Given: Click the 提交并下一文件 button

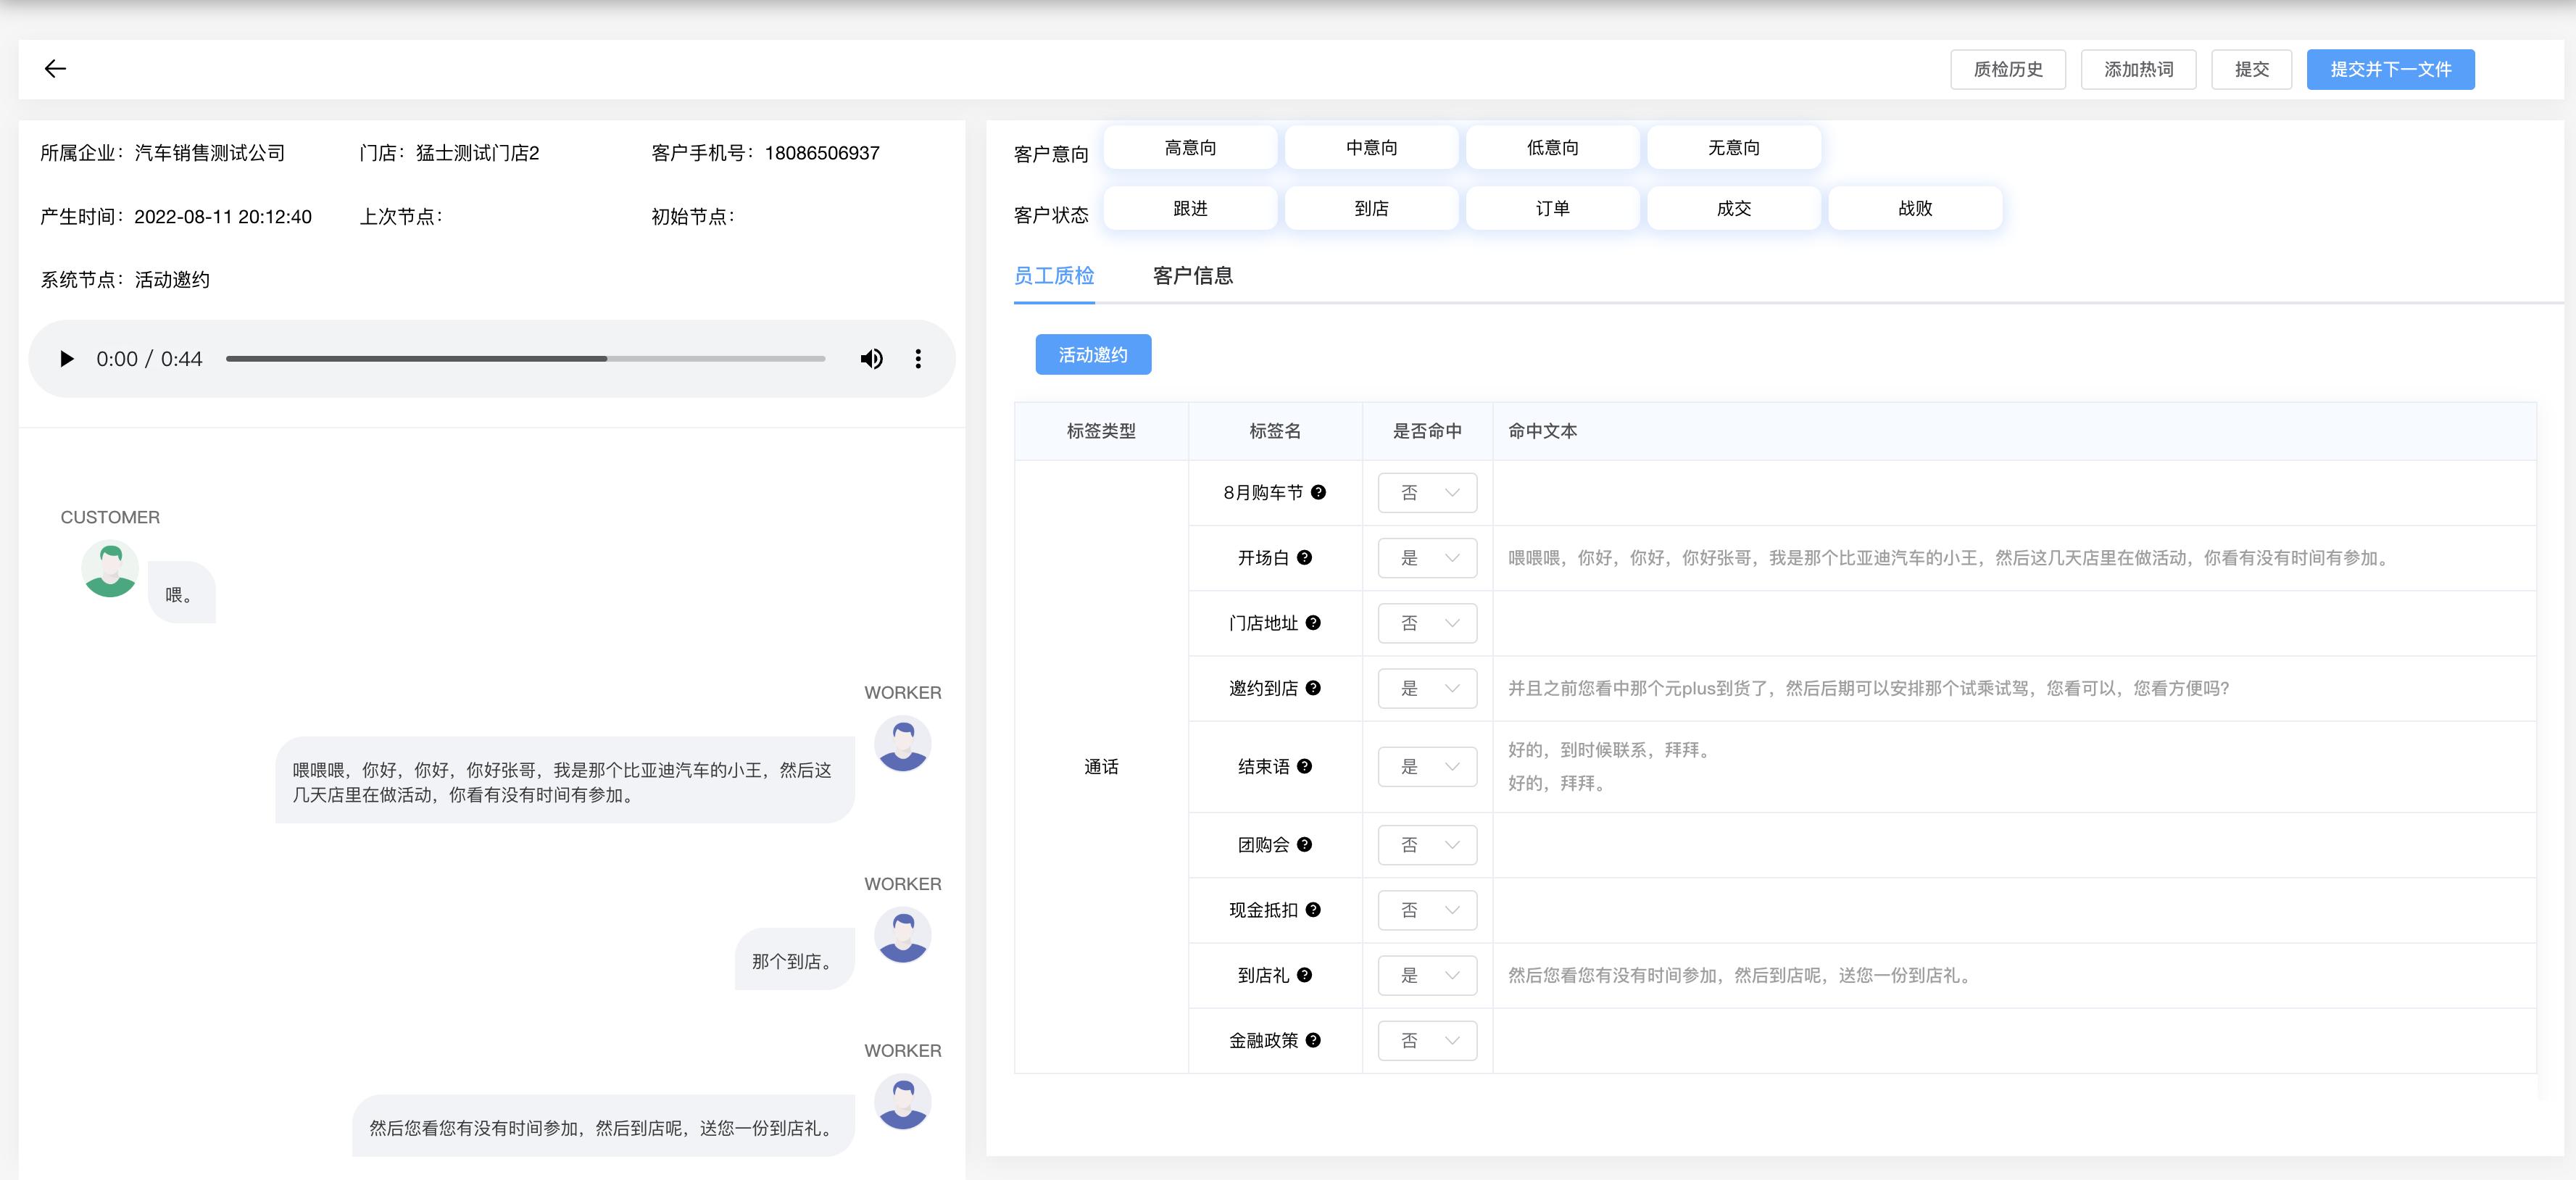Looking at the screenshot, I should [2390, 69].
